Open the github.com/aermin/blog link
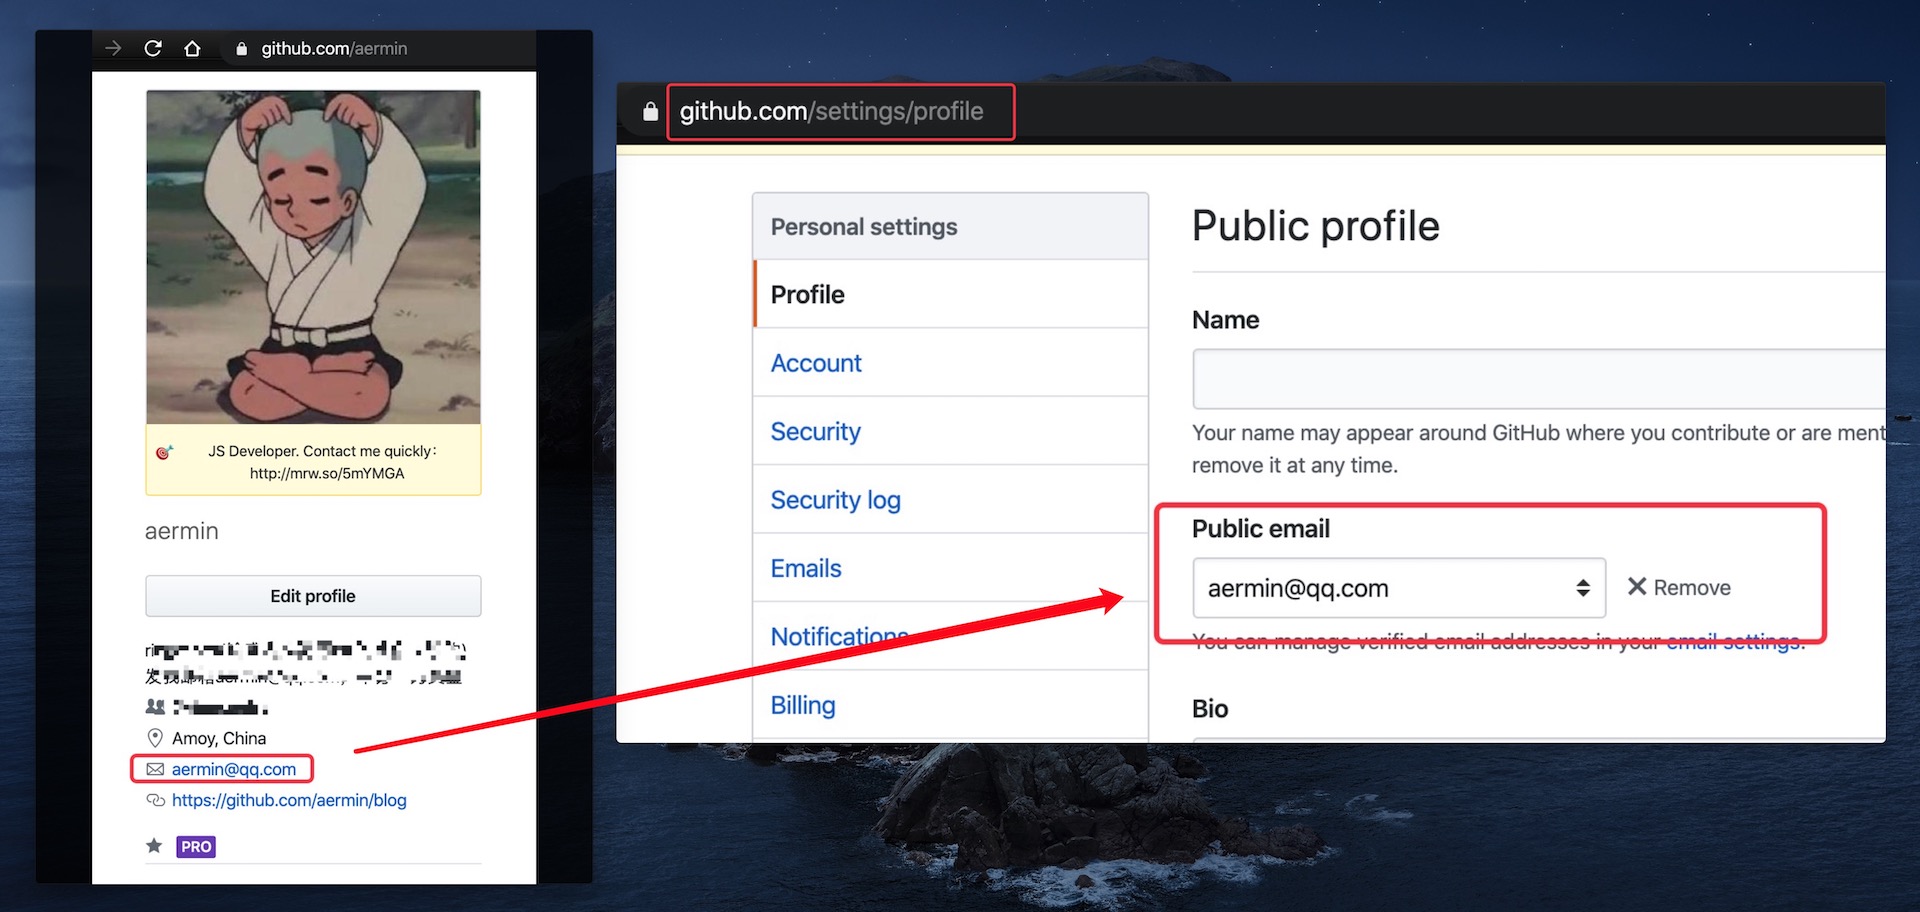Screen dimensions: 1920x912 click(289, 800)
